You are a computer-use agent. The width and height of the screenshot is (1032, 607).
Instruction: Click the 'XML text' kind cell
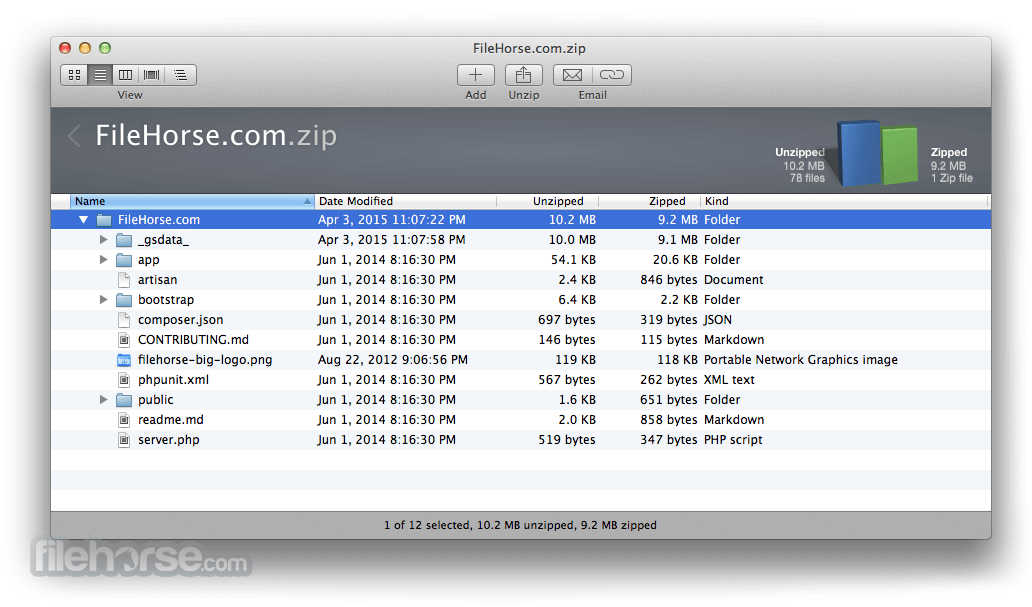coord(729,380)
